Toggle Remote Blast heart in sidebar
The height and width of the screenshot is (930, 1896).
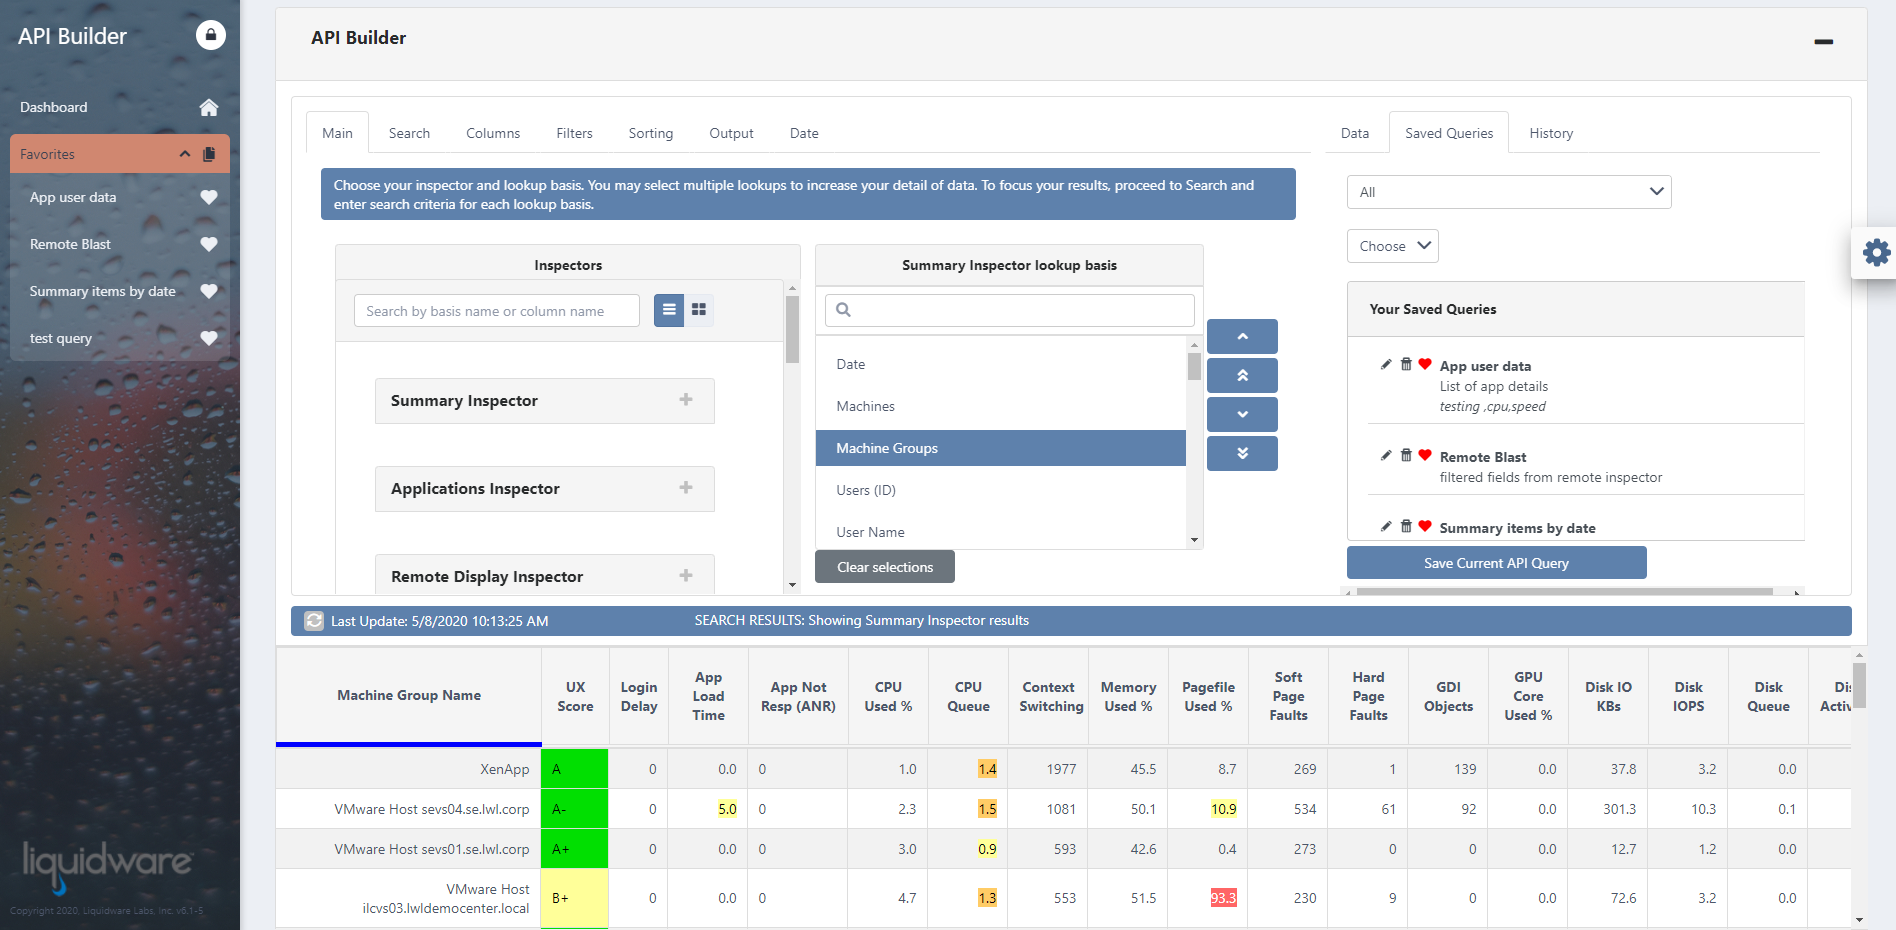(209, 244)
